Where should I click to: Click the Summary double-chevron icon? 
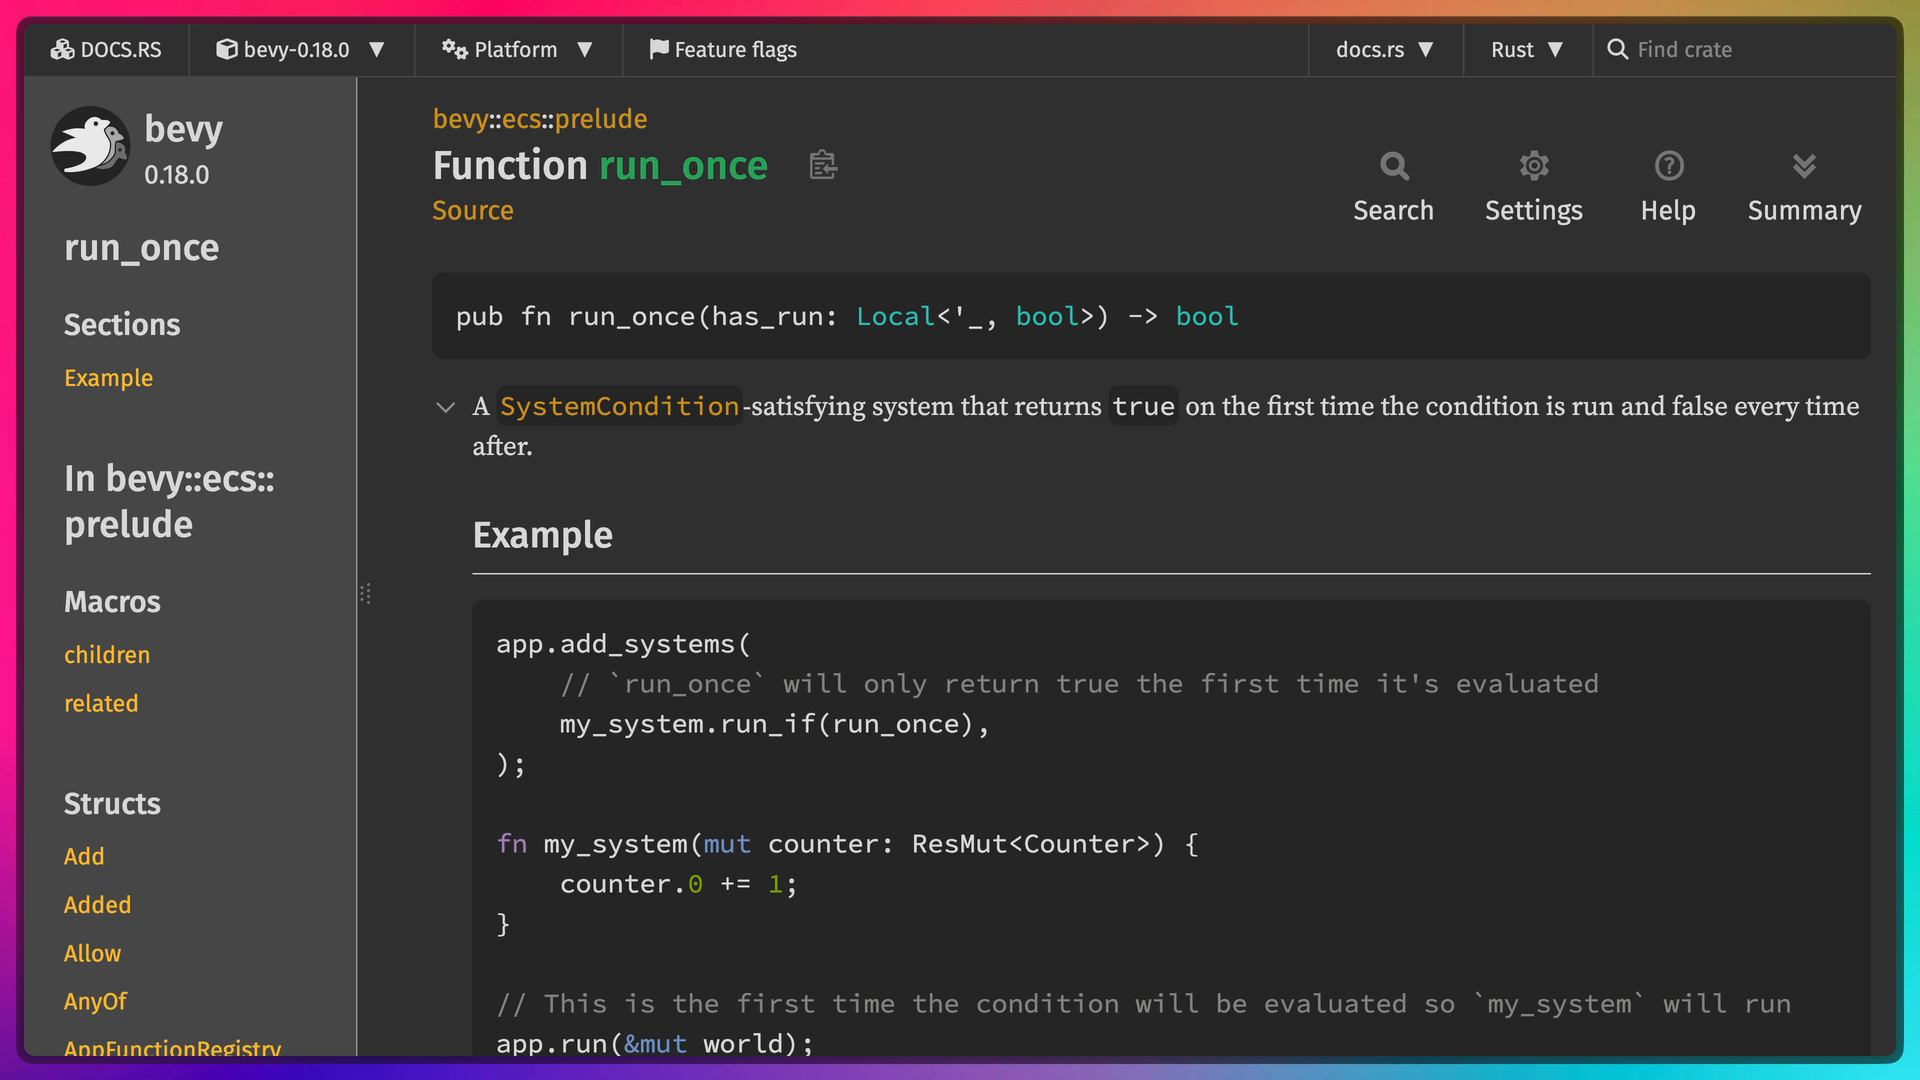coord(1803,166)
